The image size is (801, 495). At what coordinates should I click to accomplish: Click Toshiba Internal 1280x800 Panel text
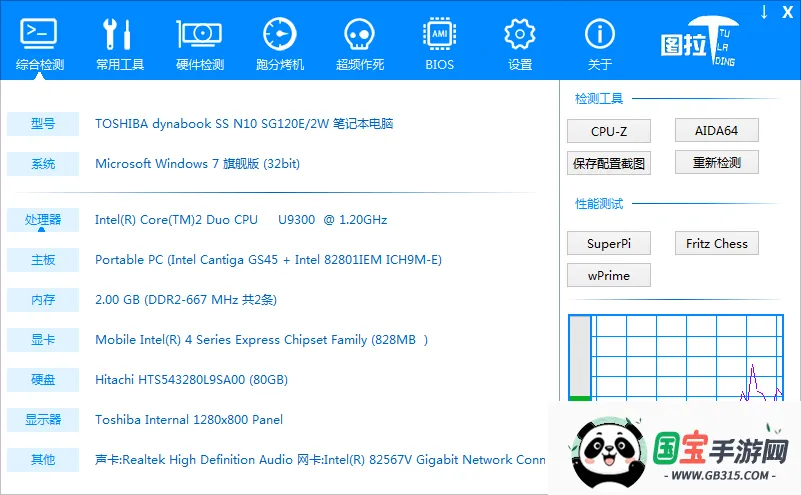189,420
